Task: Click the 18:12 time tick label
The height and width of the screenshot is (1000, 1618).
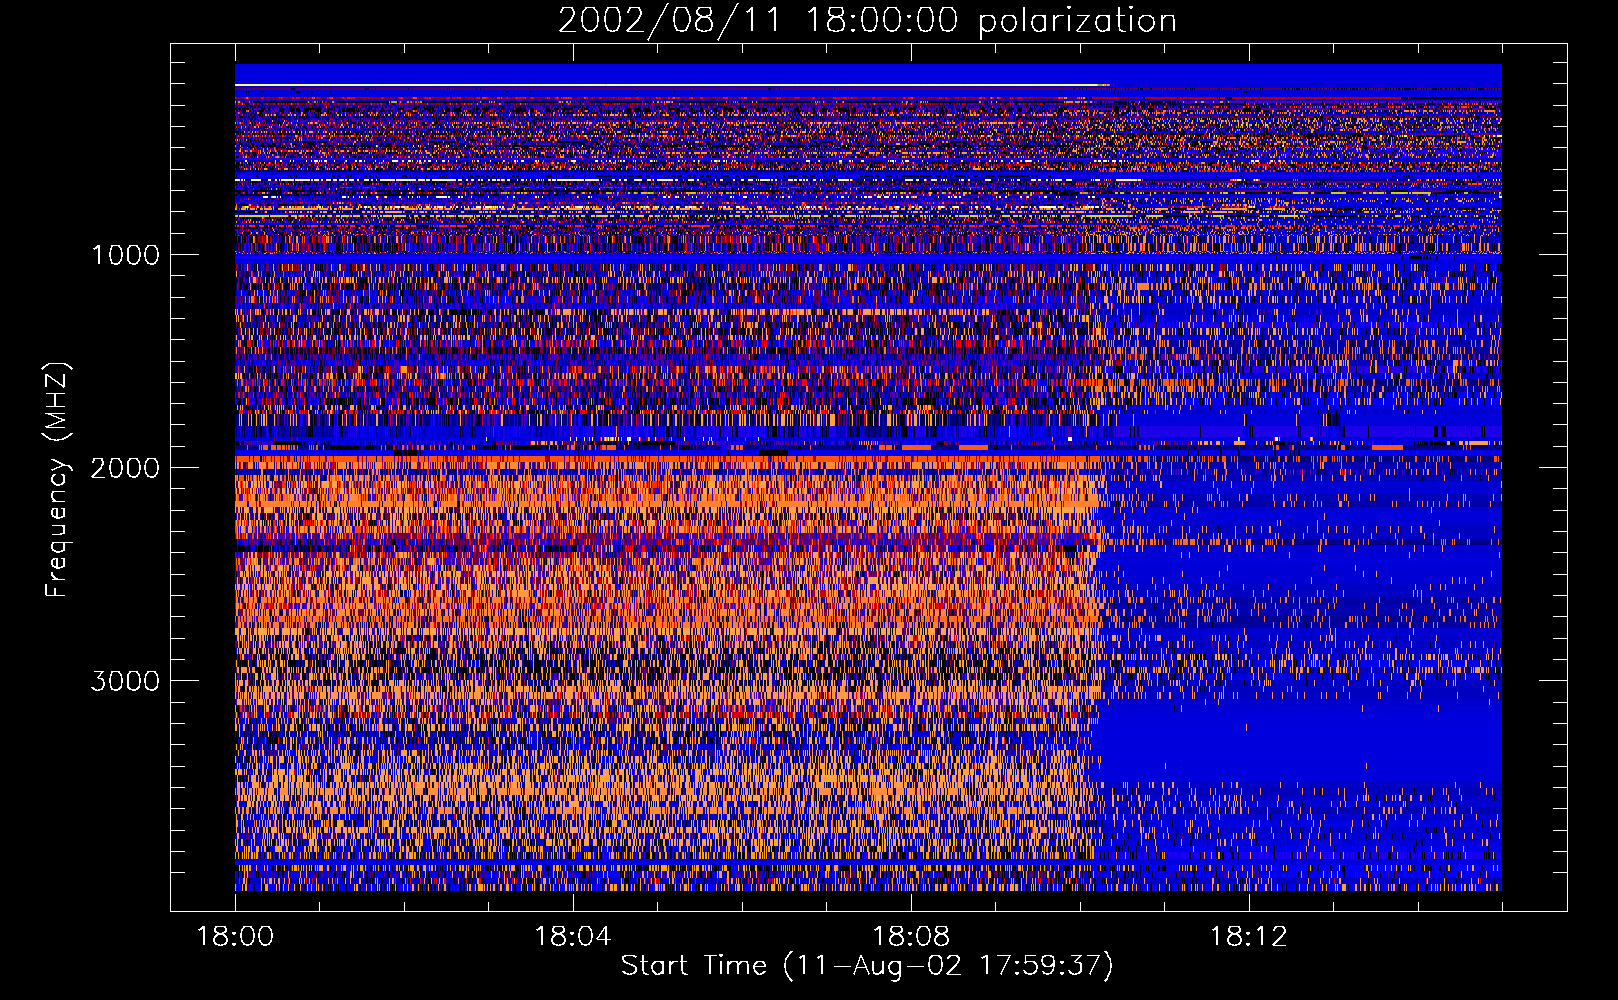Action: click(1248, 937)
